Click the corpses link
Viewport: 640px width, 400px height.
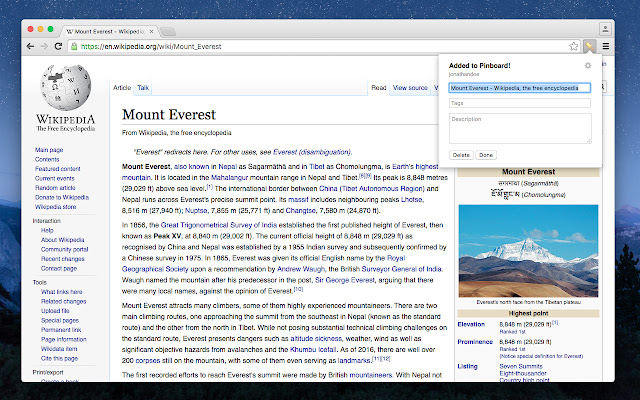coord(148,360)
